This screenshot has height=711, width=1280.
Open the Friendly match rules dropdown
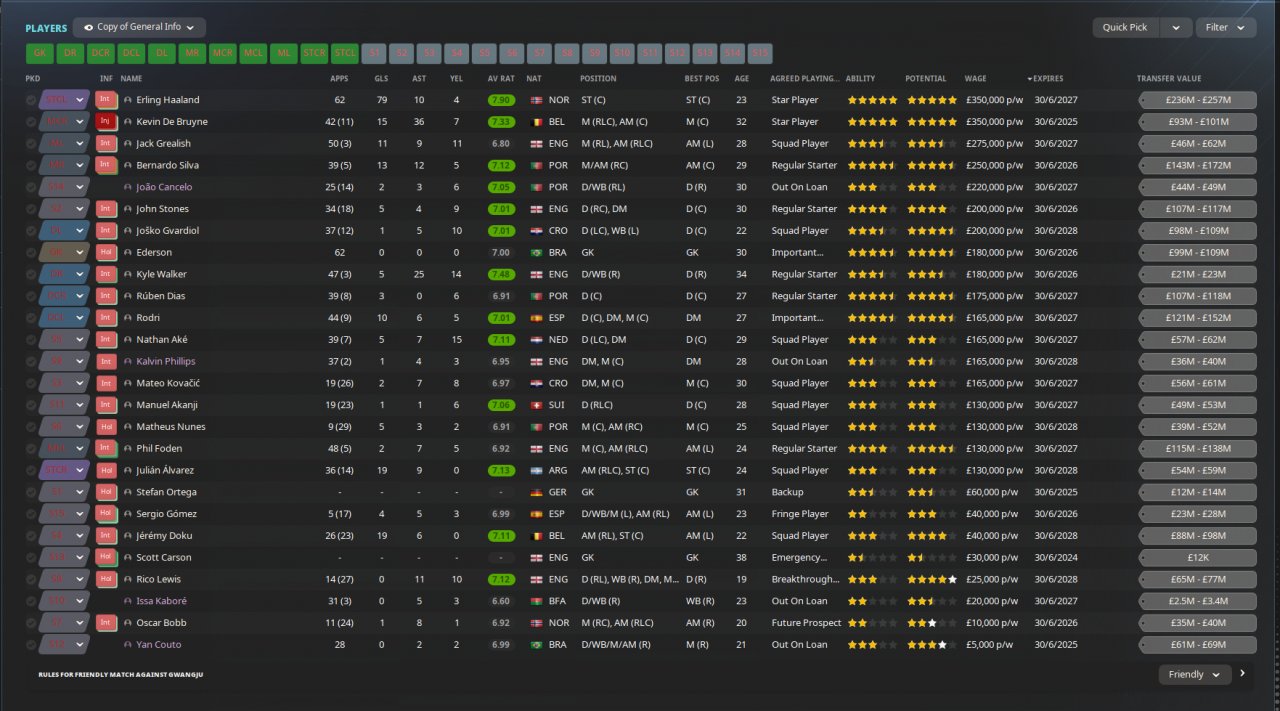[1195, 675]
